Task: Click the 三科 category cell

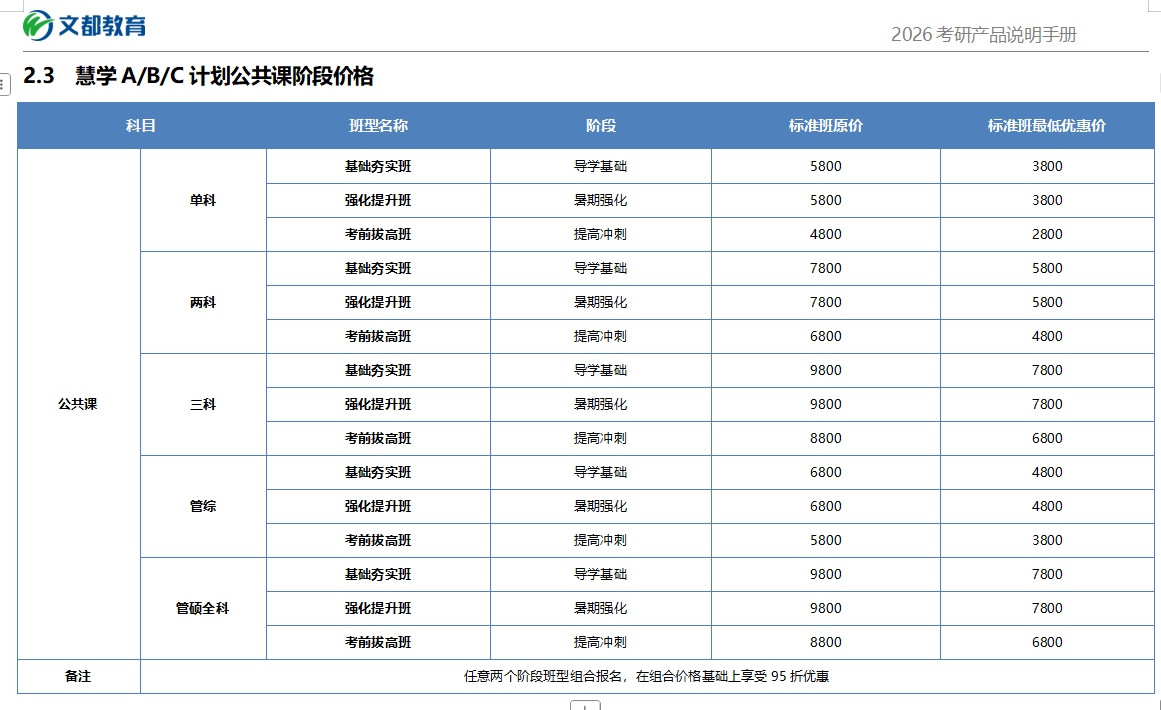Action: [x=203, y=404]
